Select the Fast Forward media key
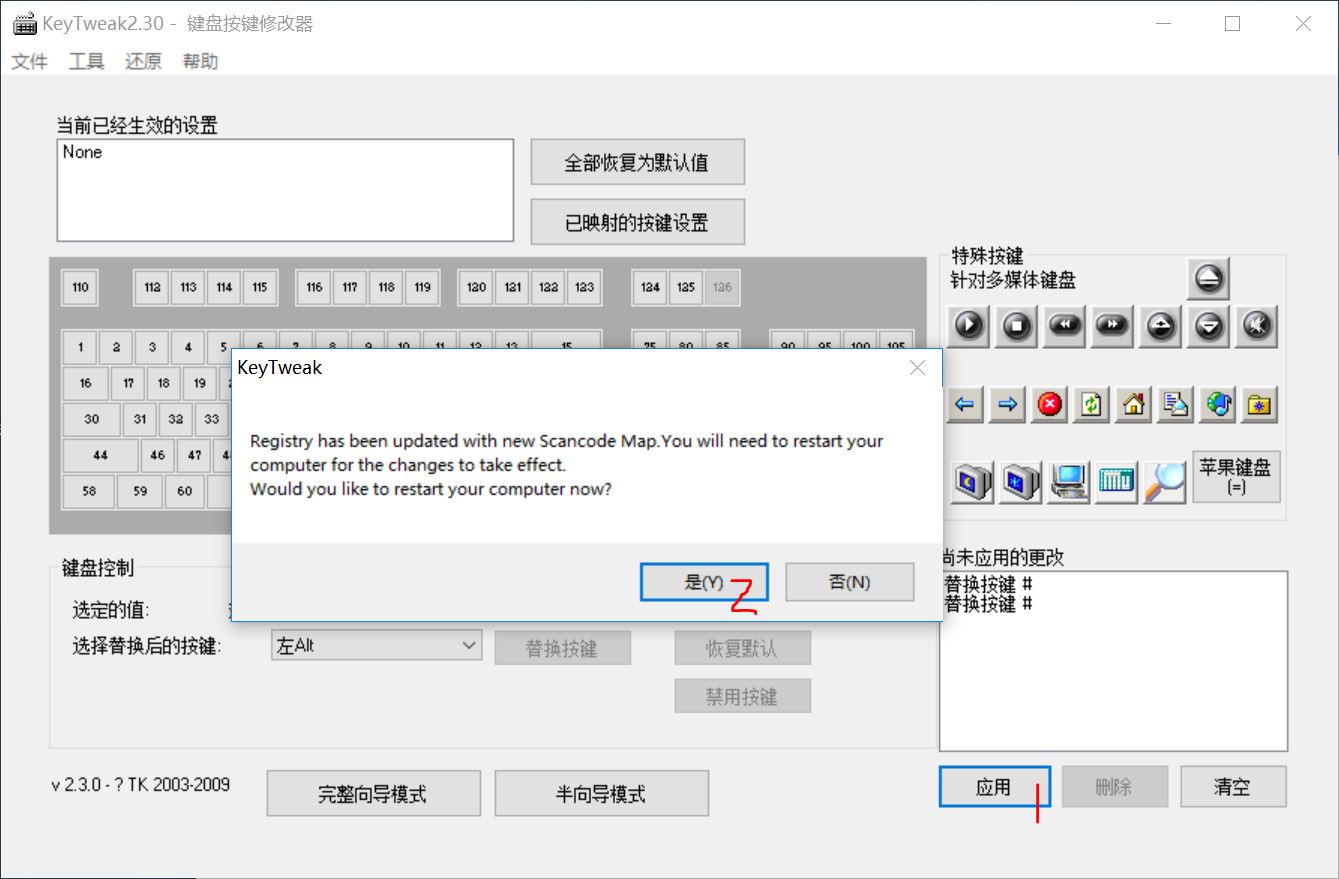 click(1111, 325)
